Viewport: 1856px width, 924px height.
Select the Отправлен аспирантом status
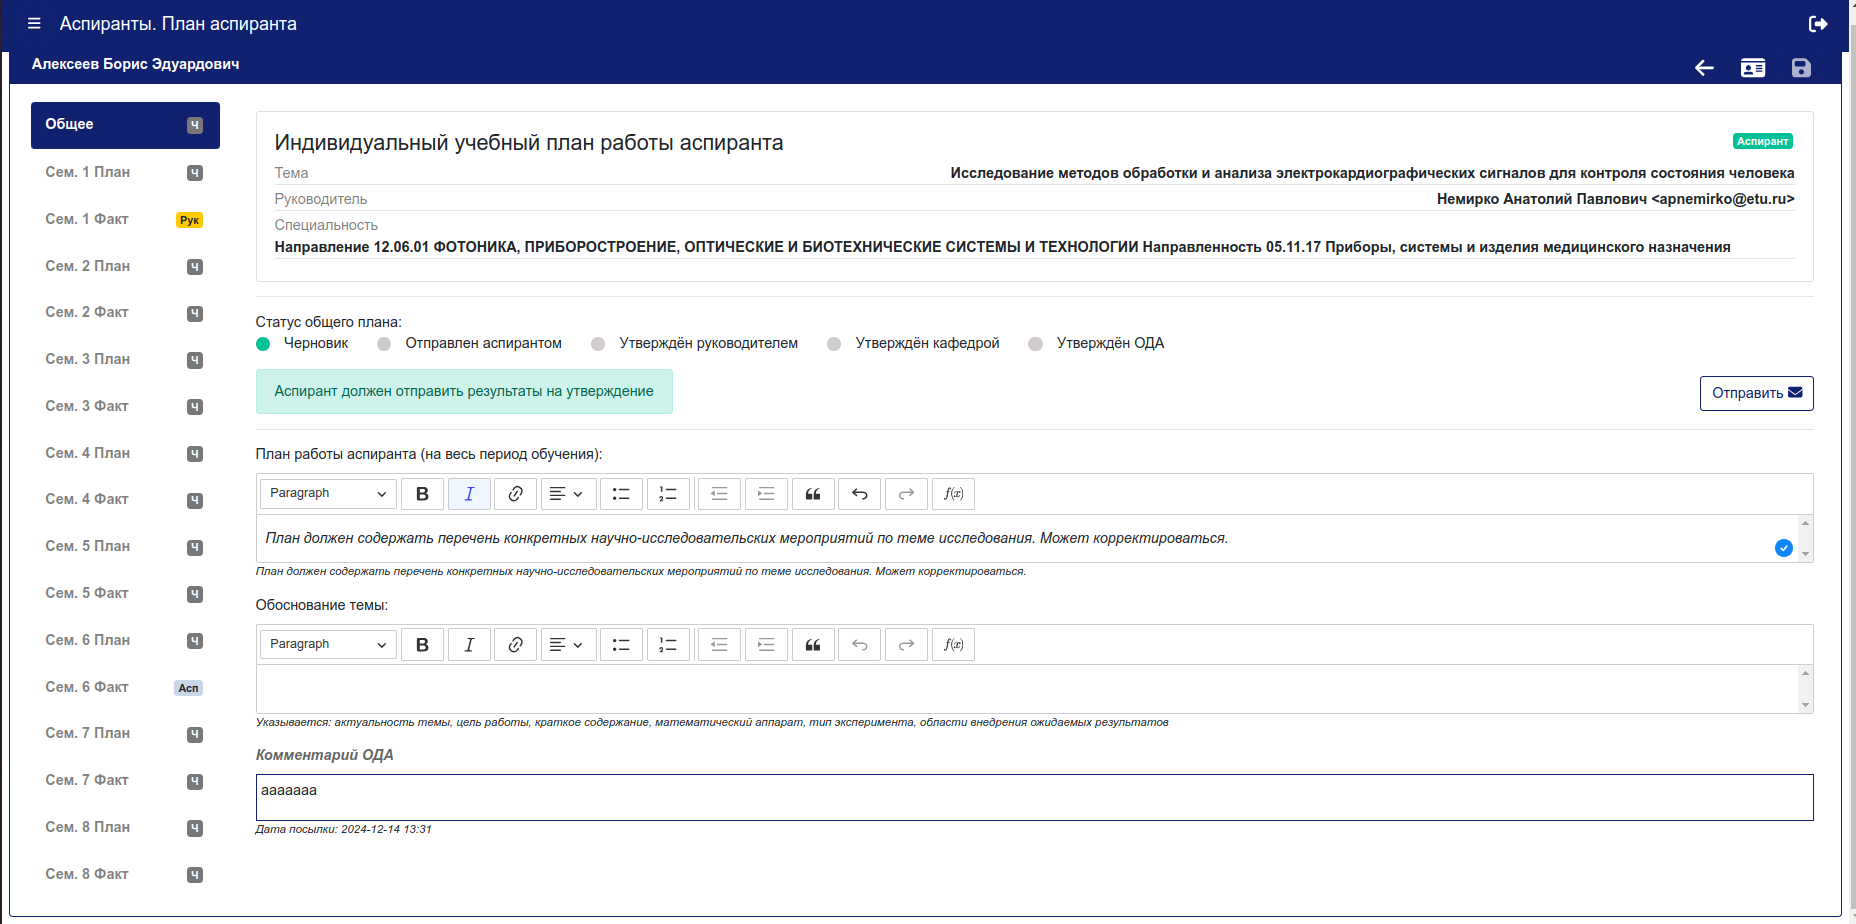(x=384, y=344)
